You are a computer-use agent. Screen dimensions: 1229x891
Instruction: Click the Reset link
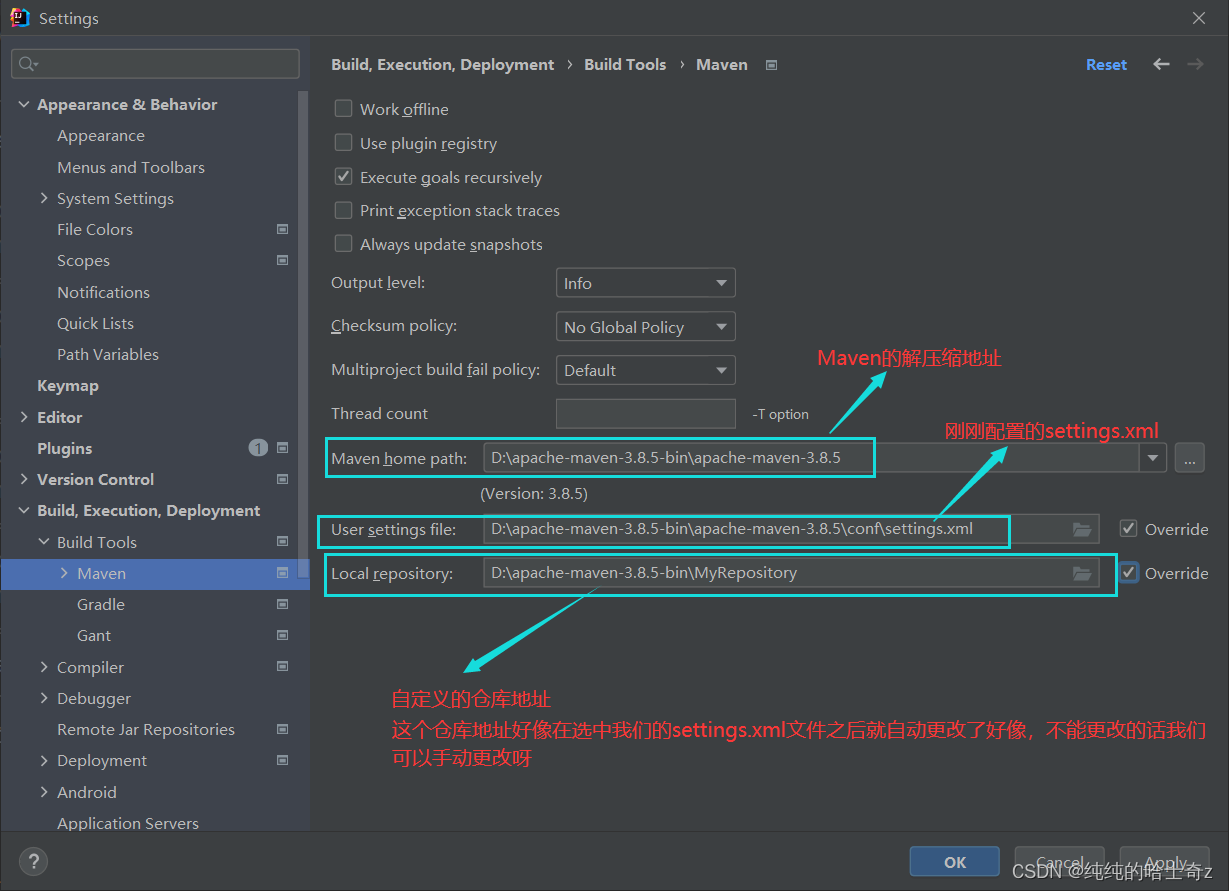tap(1106, 65)
